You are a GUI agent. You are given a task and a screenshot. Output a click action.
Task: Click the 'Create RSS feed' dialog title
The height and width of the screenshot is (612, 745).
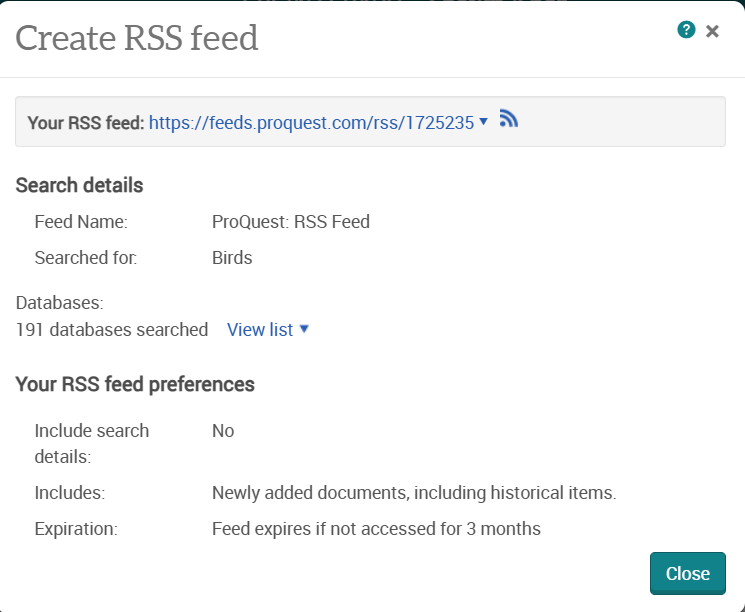tap(137, 38)
